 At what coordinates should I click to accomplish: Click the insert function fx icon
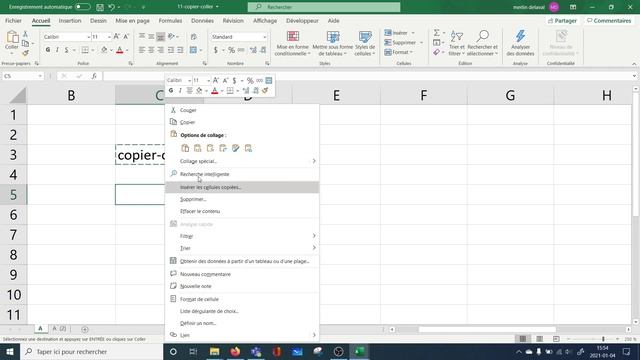94,76
